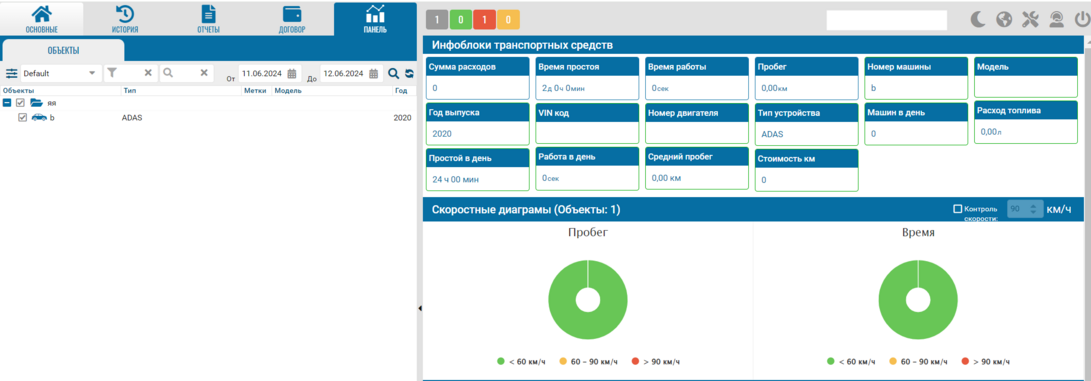Open the list settings sliders icon
Screen dimensions: 1091x381
[12, 73]
